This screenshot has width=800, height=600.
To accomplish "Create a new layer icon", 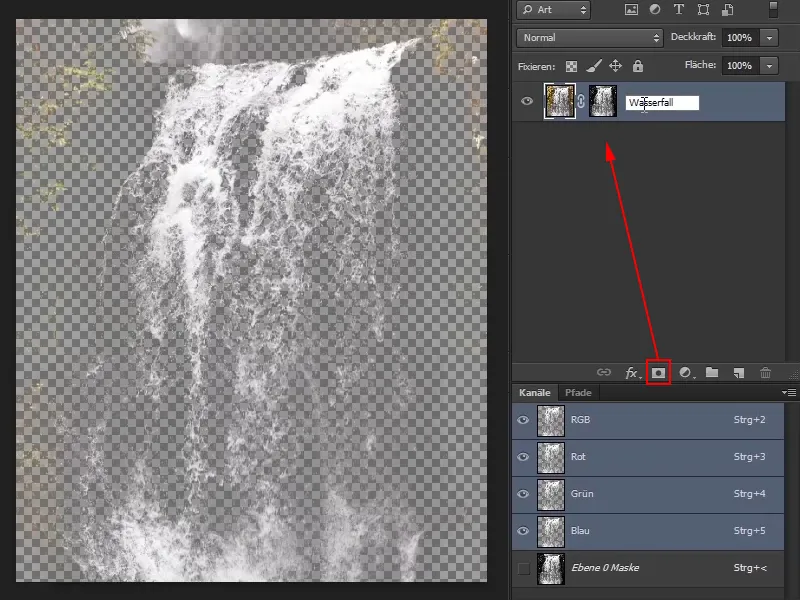I will click(738, 373).
